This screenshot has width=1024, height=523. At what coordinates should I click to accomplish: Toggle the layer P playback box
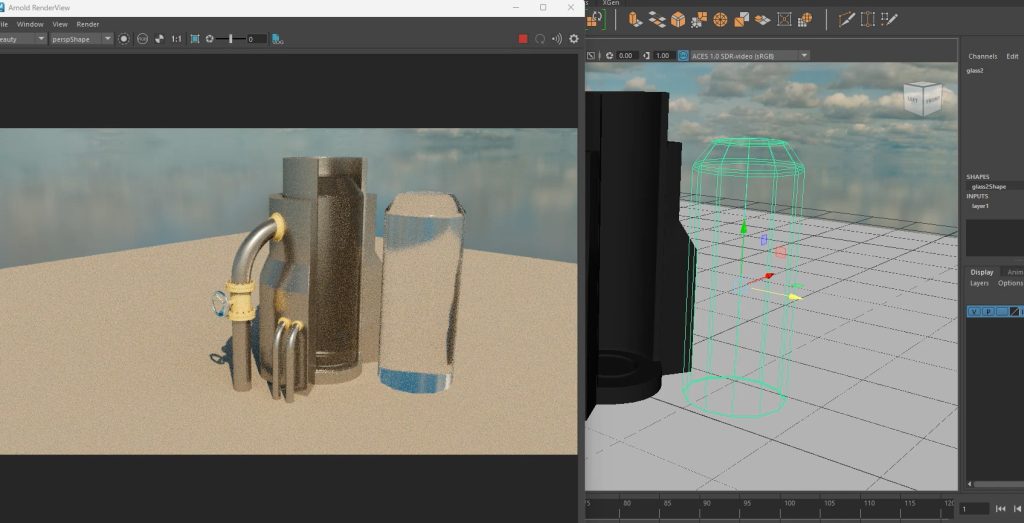(x=988, y=312)
